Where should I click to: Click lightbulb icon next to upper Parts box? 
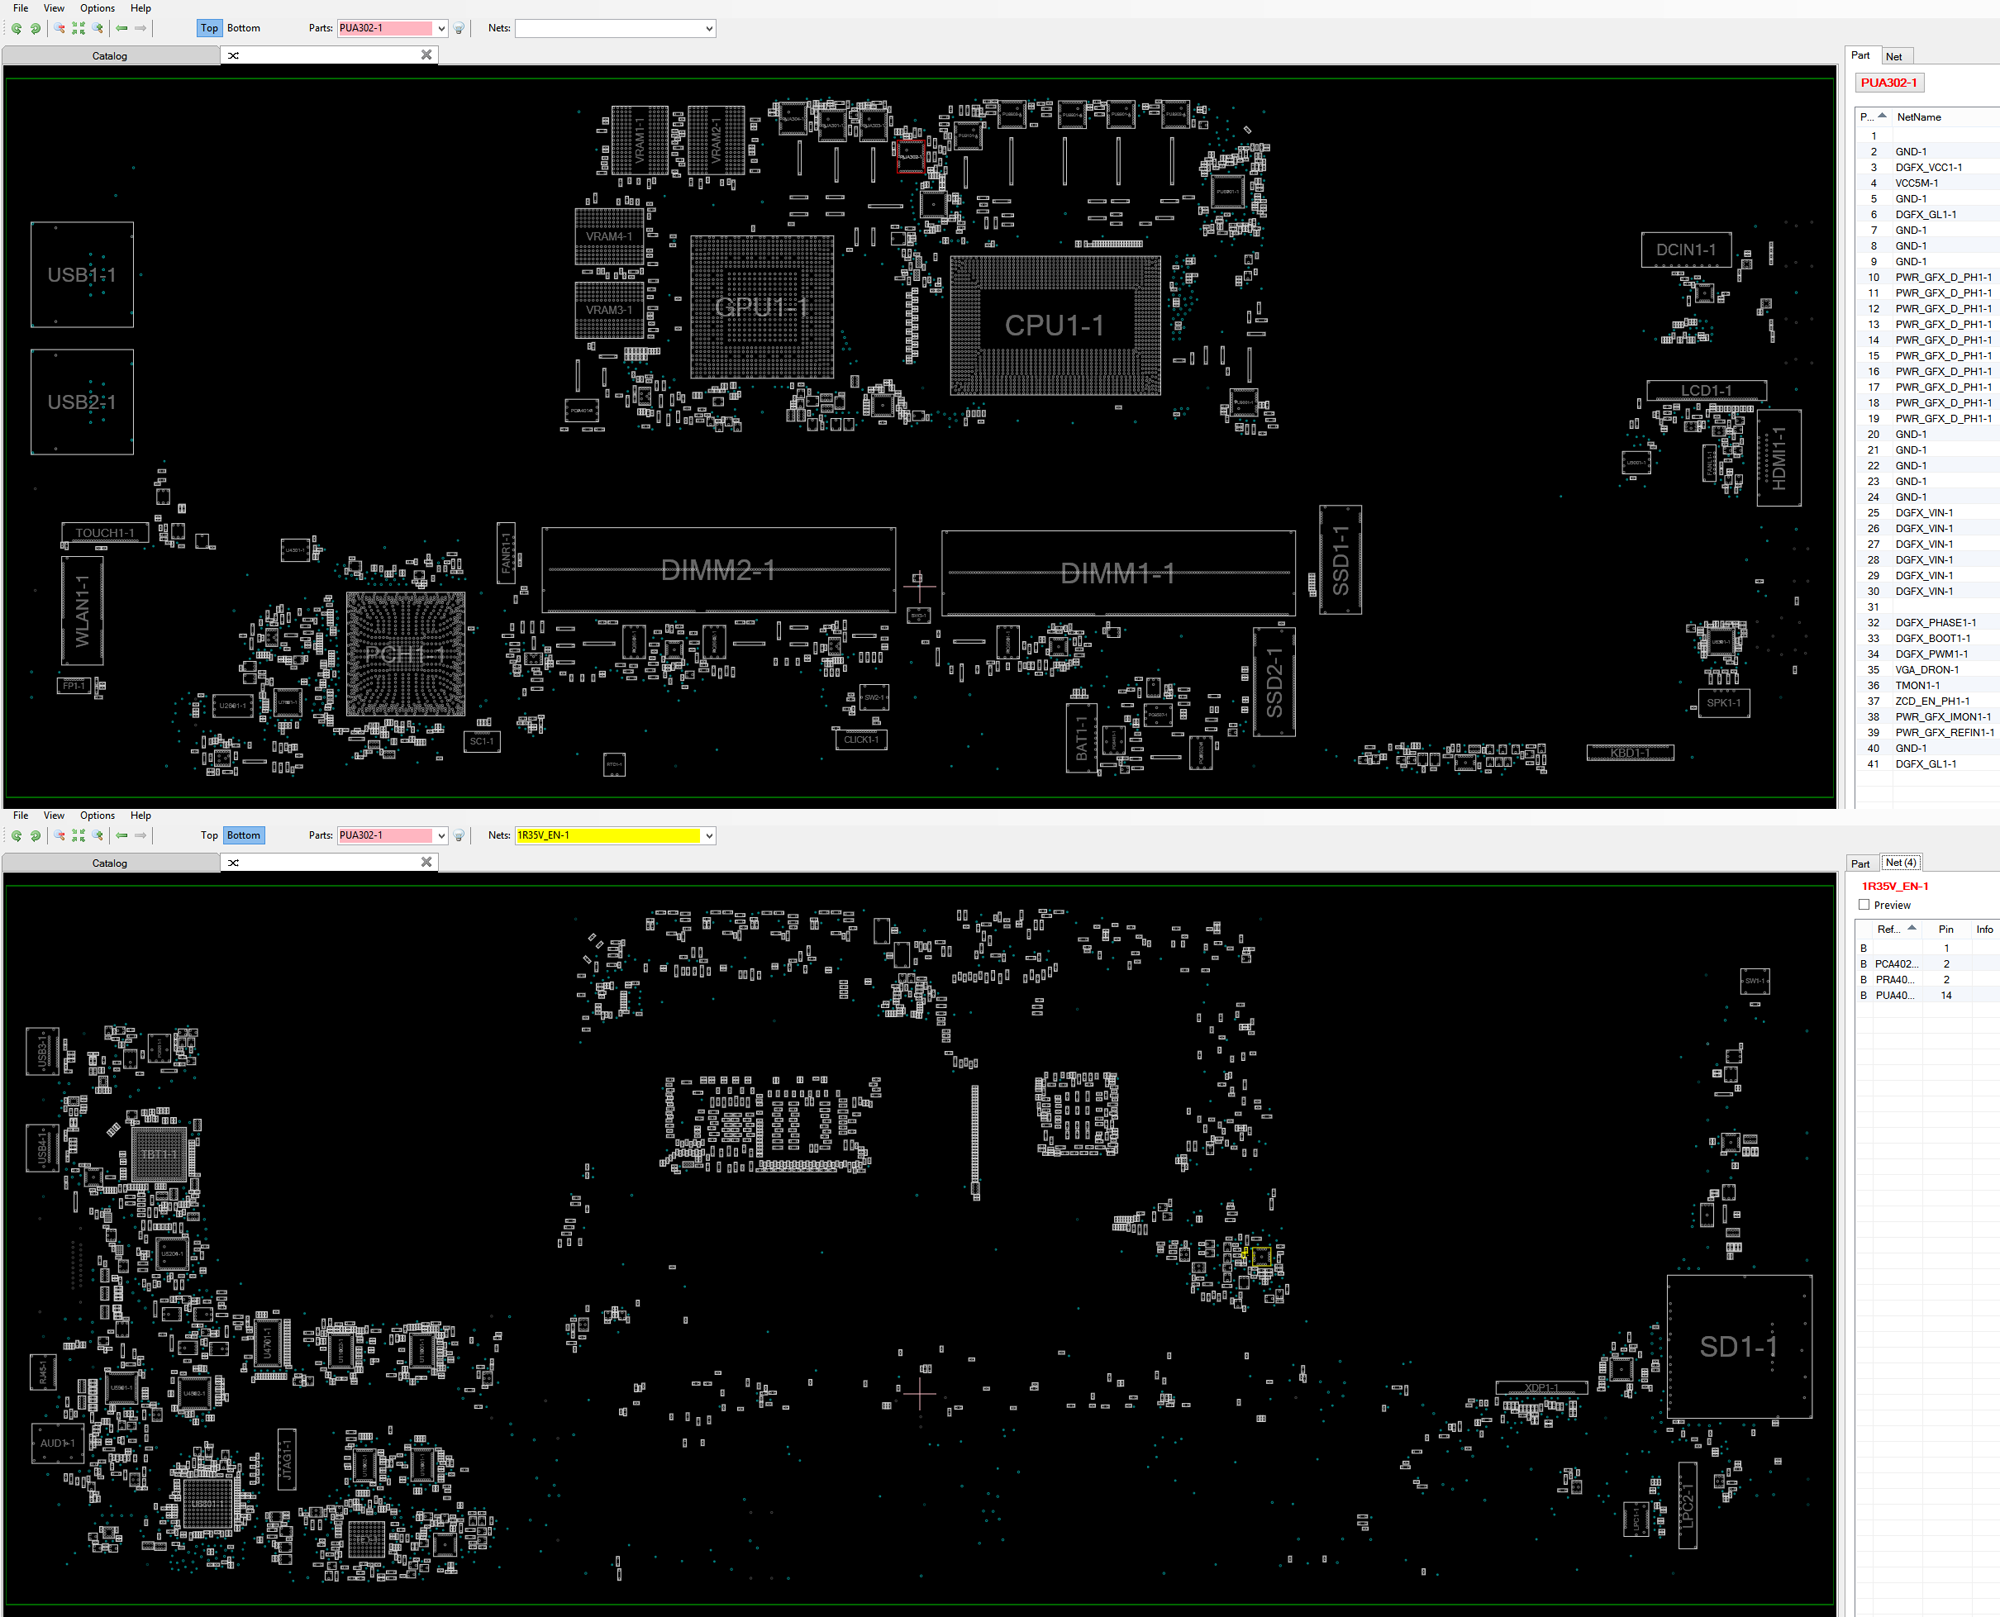pos(459,28)
